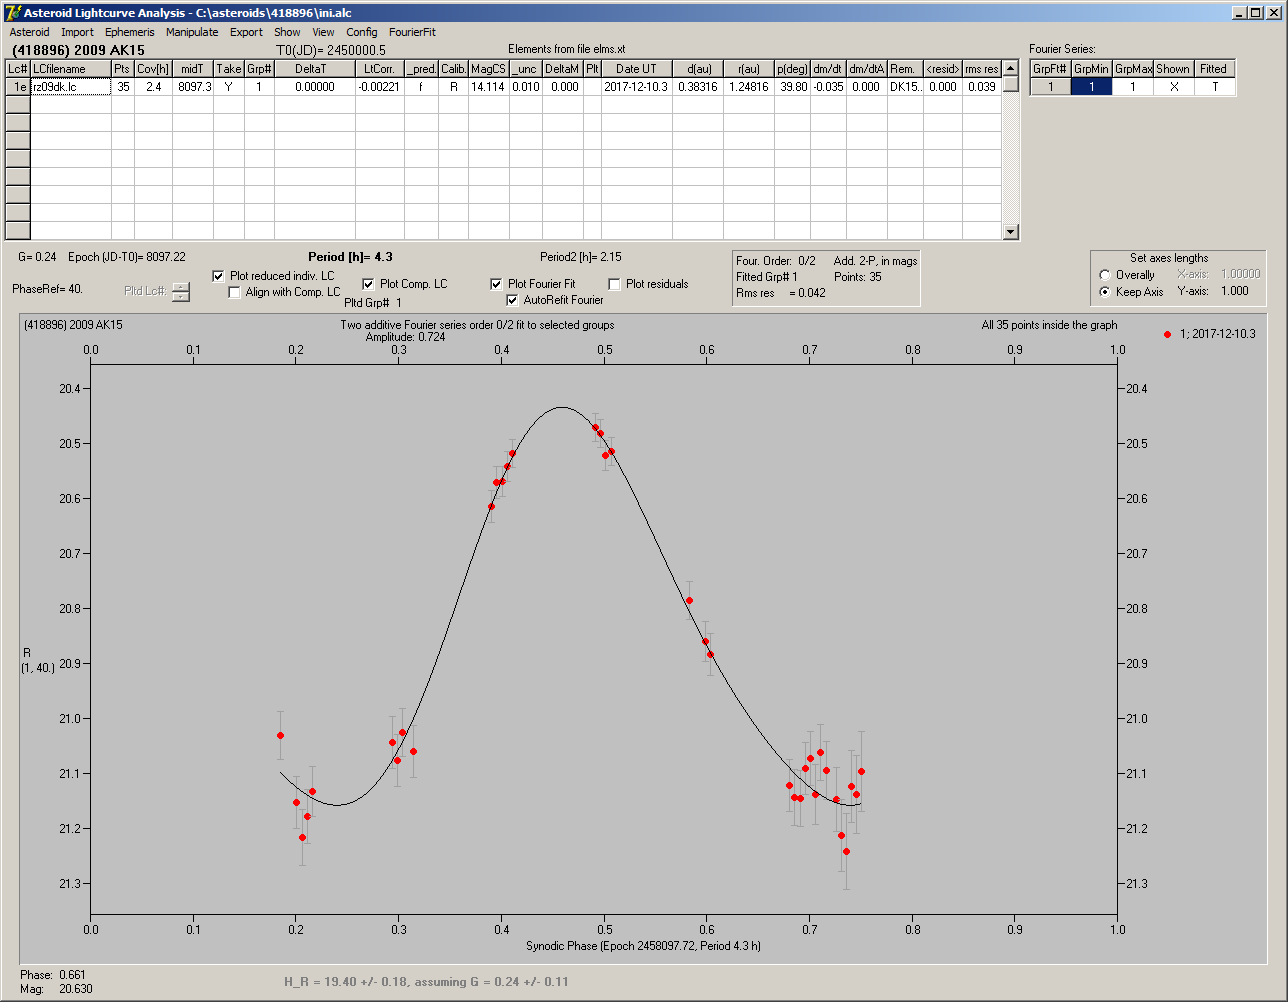Click the Amplitude: 0.724 label
Screen dimensions: 1288x1002
click(x=406, y=337)
